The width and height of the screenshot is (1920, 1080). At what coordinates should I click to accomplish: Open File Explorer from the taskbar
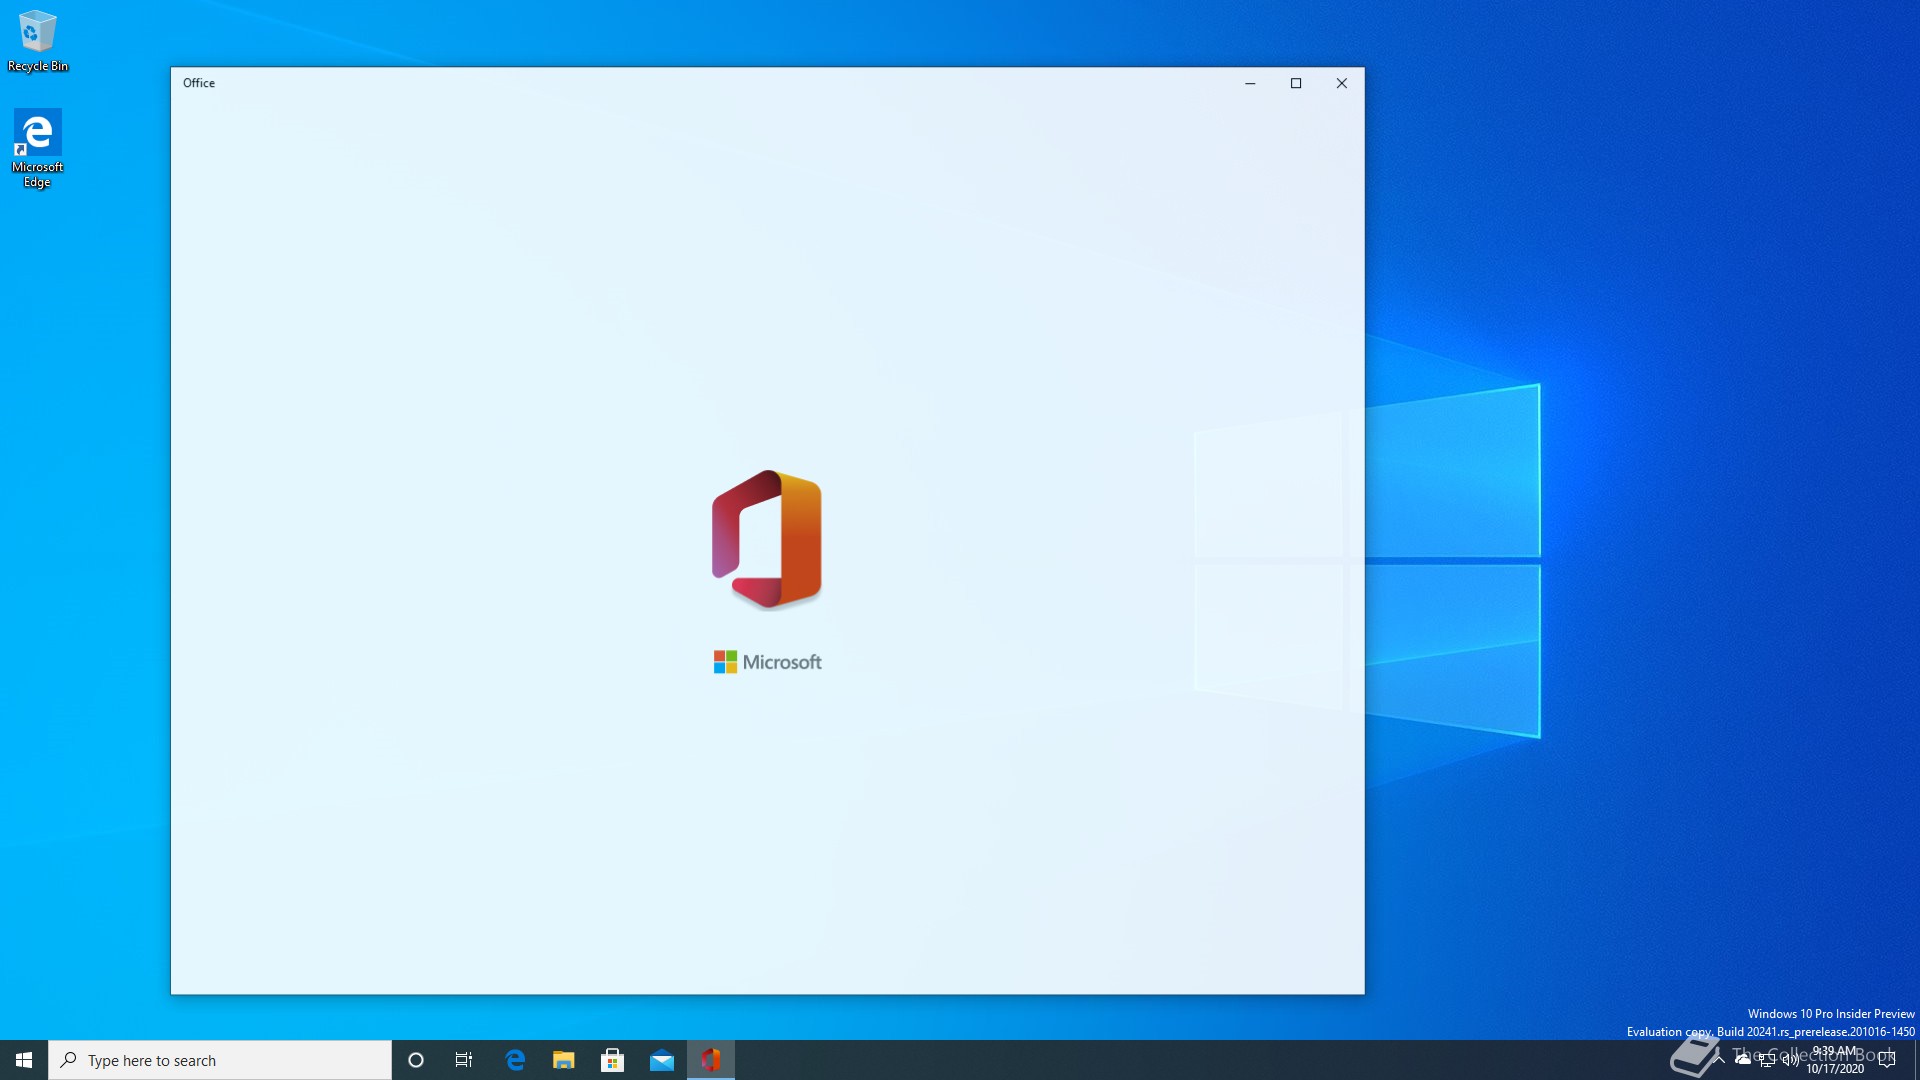[x=564, y=1060]
